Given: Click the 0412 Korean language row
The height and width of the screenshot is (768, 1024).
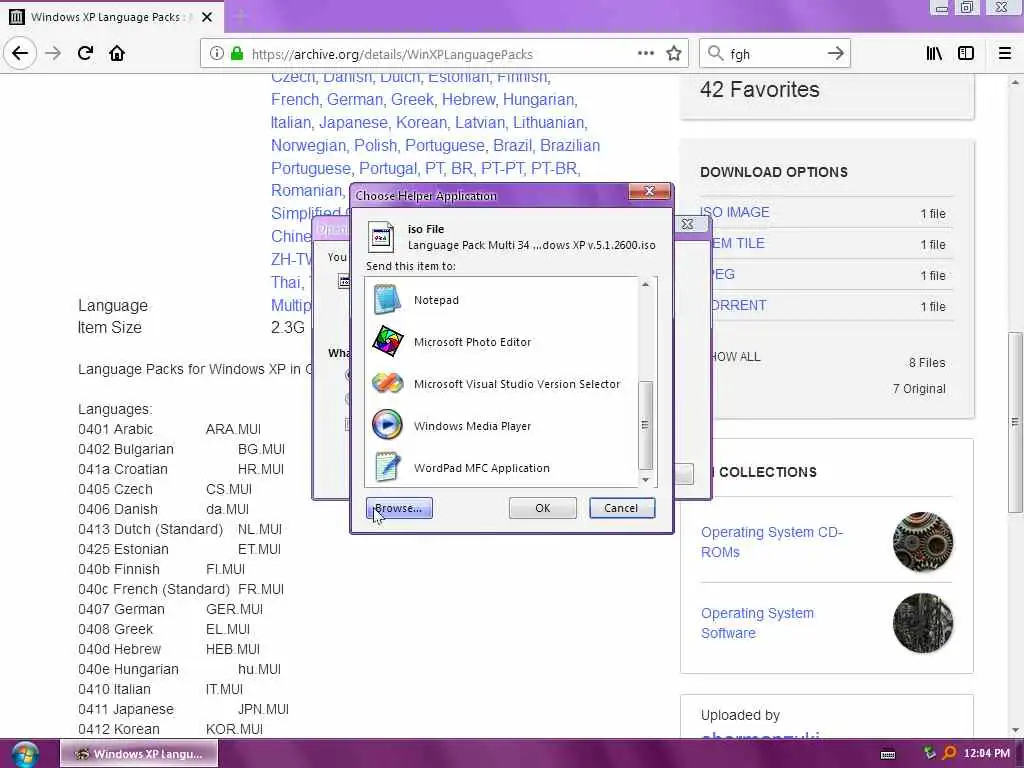Looking at the screenshot, I should click(x=170, y=729).
